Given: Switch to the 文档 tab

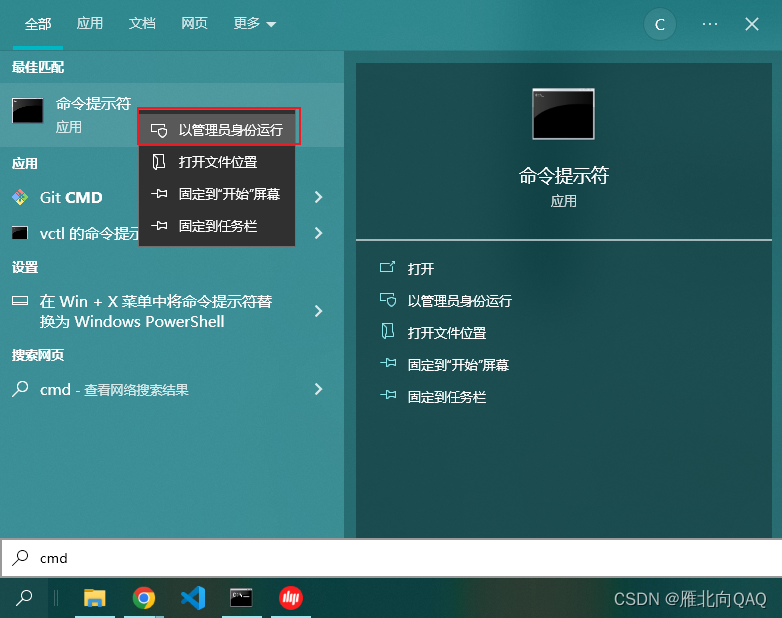Looking at the screenshot, I should click(x=142, y=23).
